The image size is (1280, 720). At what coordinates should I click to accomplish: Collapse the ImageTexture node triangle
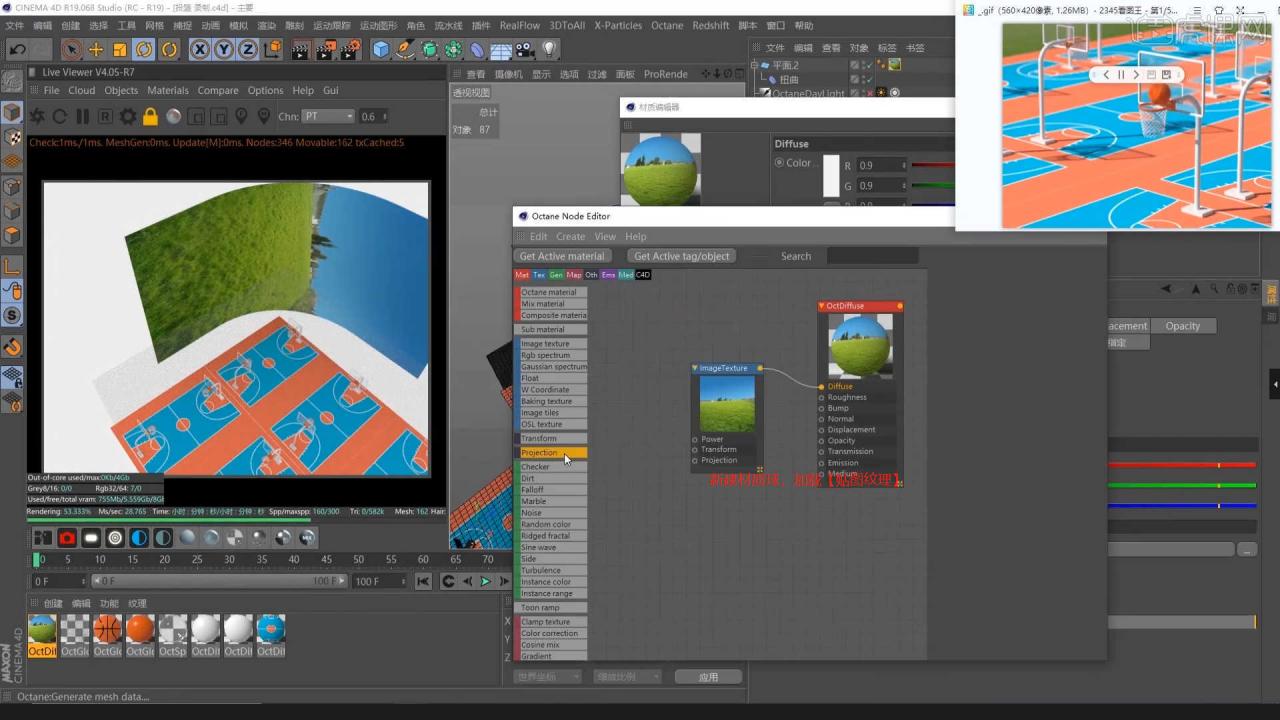coord(695,368)
